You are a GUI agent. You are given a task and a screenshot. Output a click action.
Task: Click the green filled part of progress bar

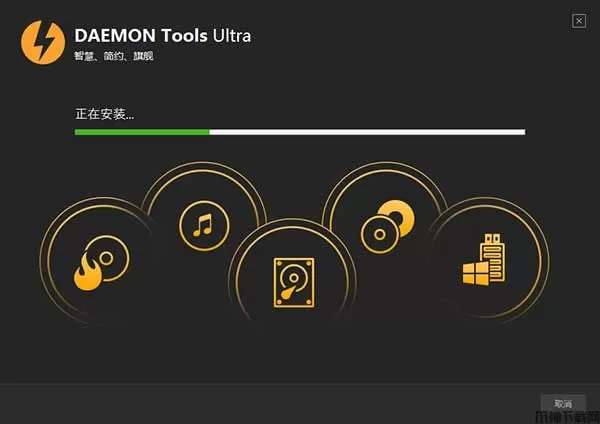click(142, 132)
